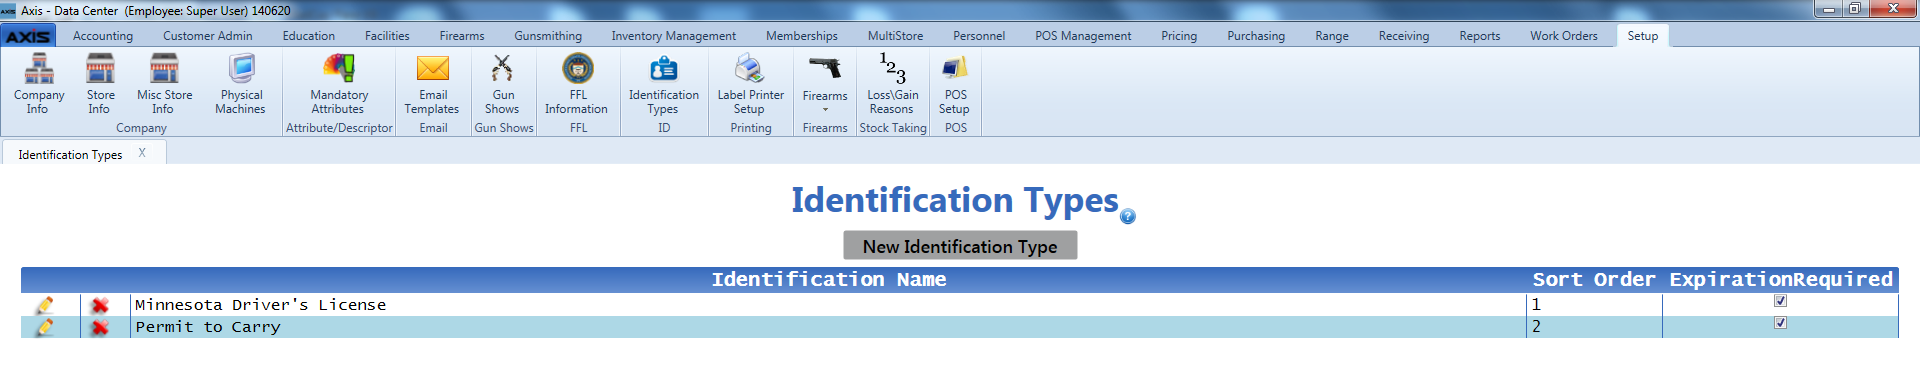Image resolution: width=1920 pixels, height=365 pixels.
Task: Click the Identification Name column header
Action: tap(829, 280)
